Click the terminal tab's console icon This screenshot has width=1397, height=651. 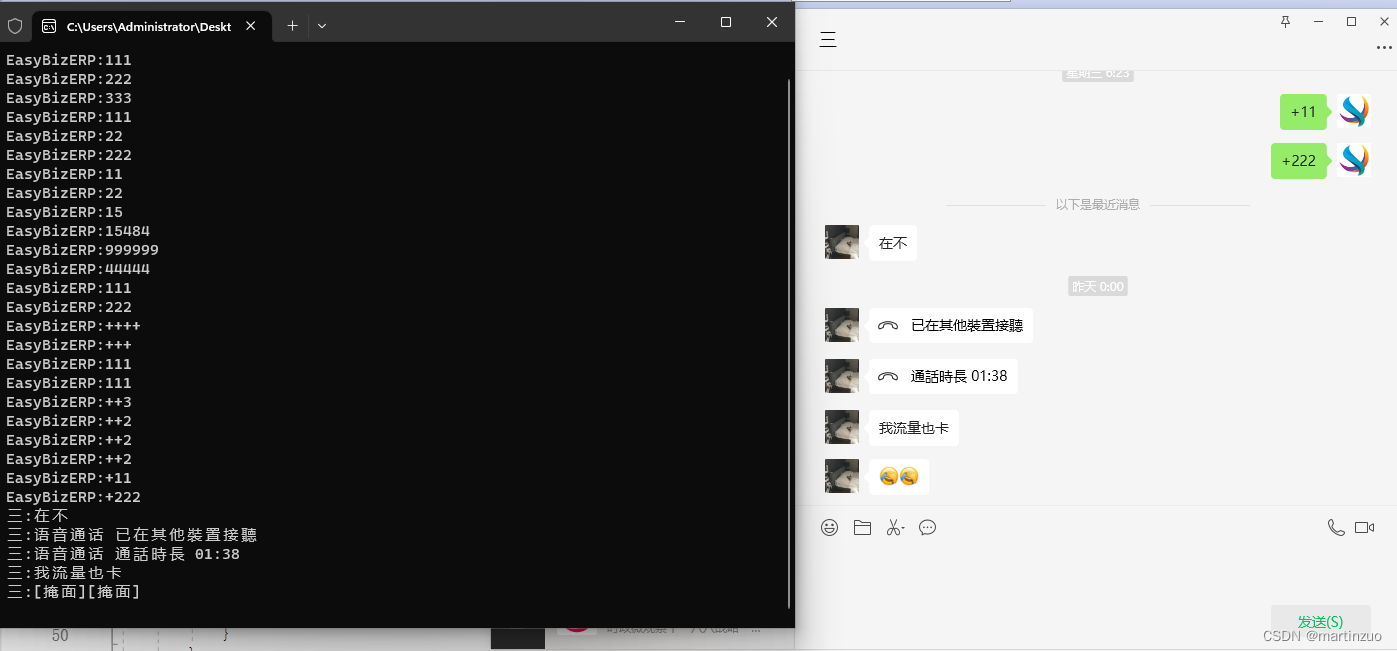tap(49, 26)
